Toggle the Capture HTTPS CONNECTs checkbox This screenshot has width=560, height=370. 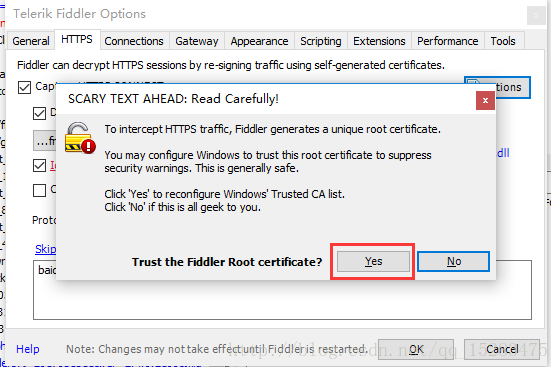click(24, 87)
